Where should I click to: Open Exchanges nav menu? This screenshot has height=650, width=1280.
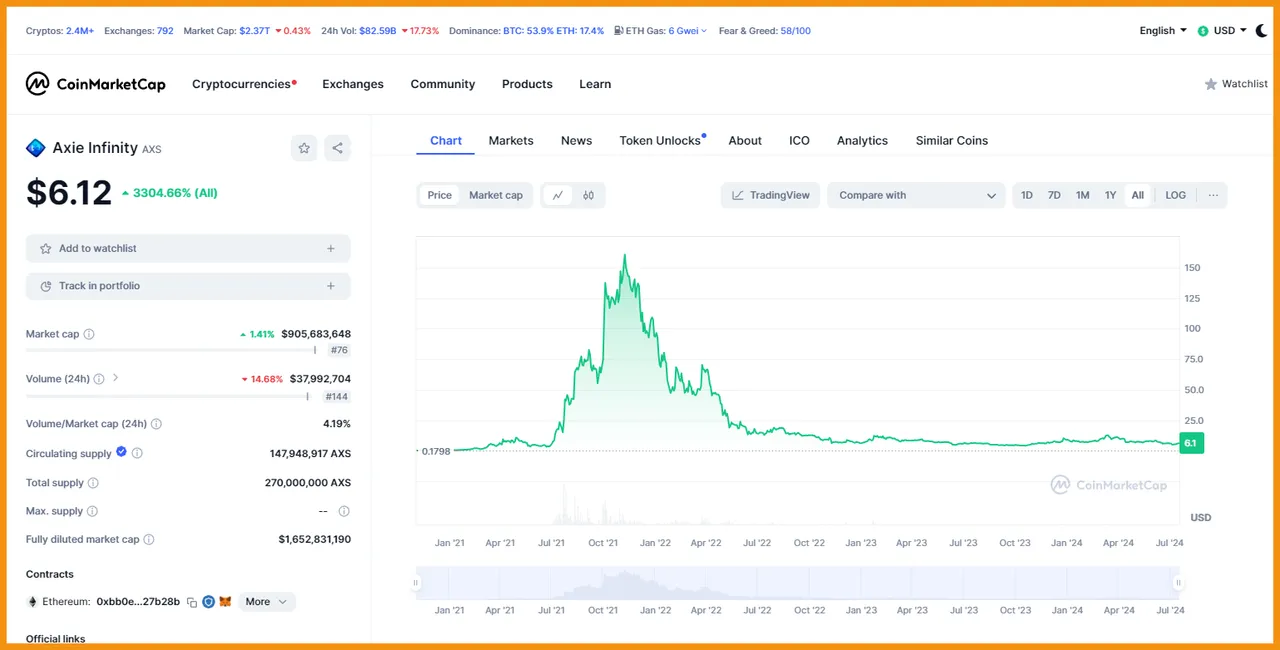[x=353, y=84]
